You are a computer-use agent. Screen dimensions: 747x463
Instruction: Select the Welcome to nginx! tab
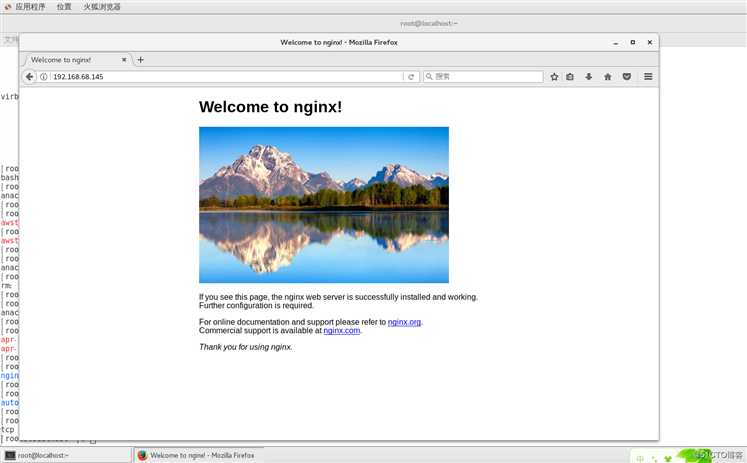tap(76, 60)
